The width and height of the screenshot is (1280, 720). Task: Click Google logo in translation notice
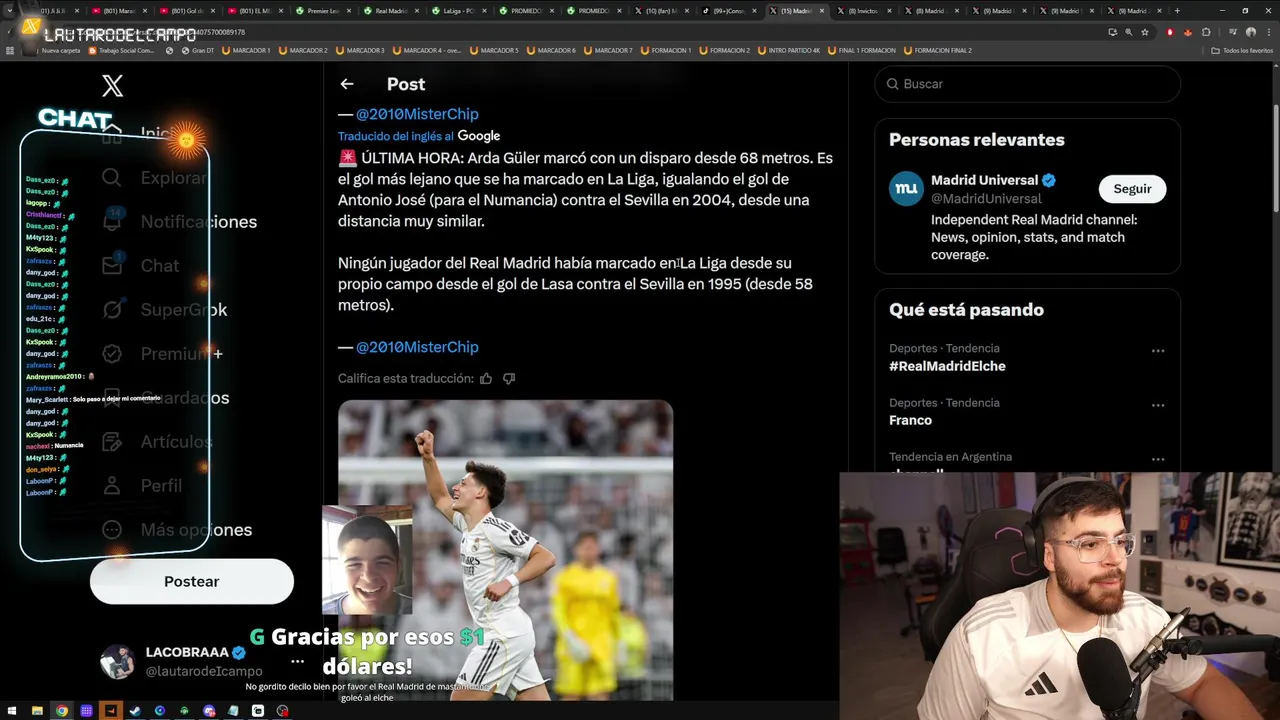click(478, 136)
